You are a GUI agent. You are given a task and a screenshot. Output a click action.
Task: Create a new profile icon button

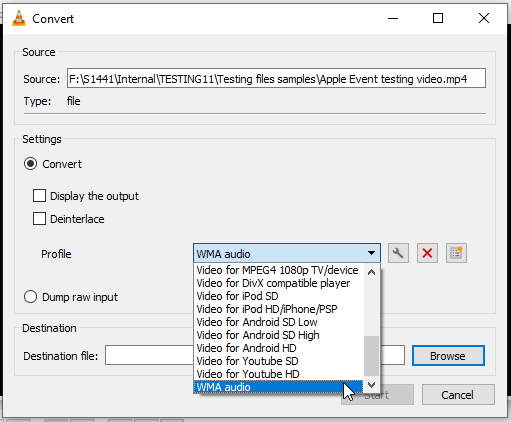pyautogui.click(x=456, y=253)
